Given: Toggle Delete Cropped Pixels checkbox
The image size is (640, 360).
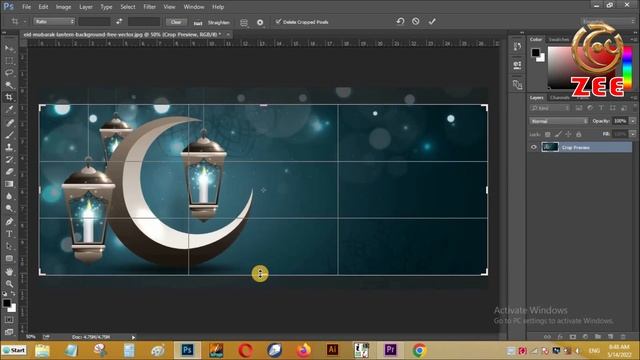Looking at the screenshot, I should pos(278,22).
